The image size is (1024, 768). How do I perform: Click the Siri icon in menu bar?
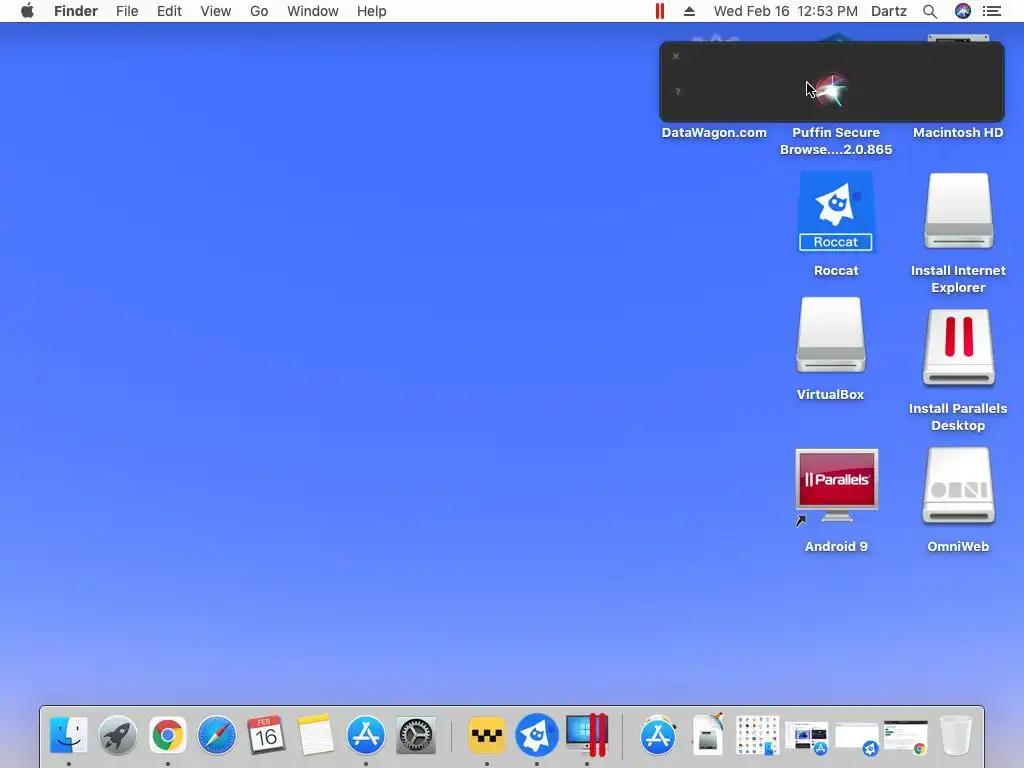[x=963, y=11]
